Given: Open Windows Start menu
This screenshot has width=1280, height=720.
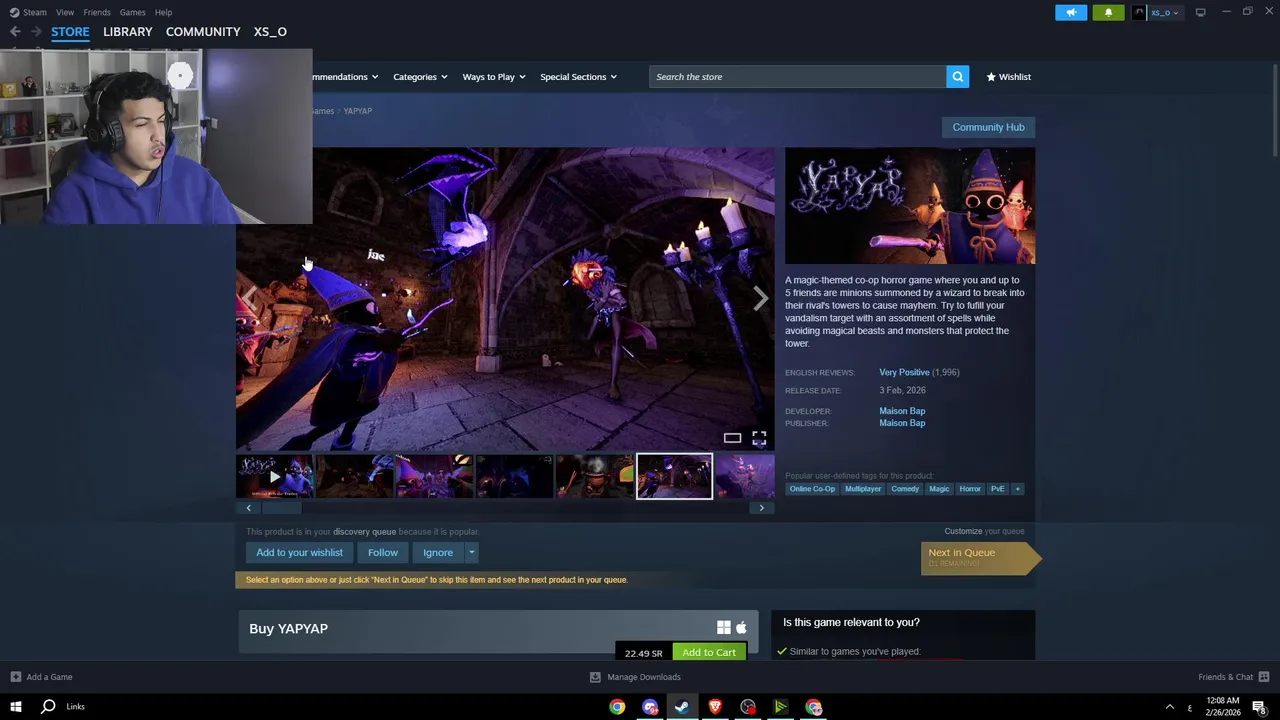Looking at the screenshot, I should pos(16,706).
